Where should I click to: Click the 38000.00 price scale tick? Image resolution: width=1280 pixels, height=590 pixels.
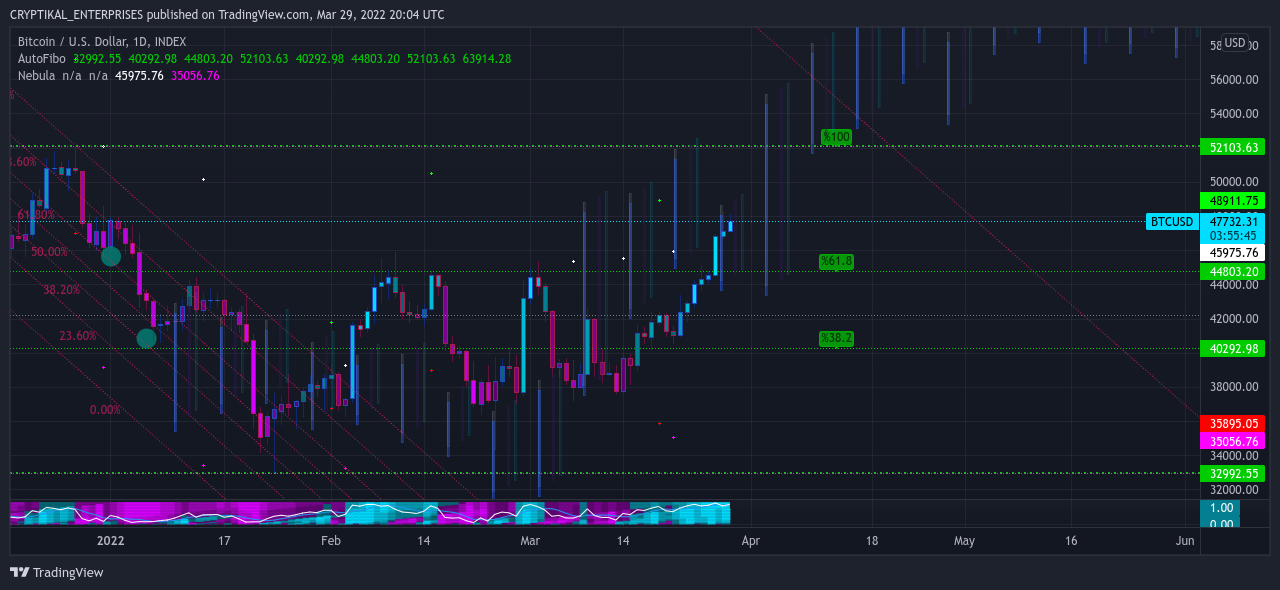coord(1232,386)
